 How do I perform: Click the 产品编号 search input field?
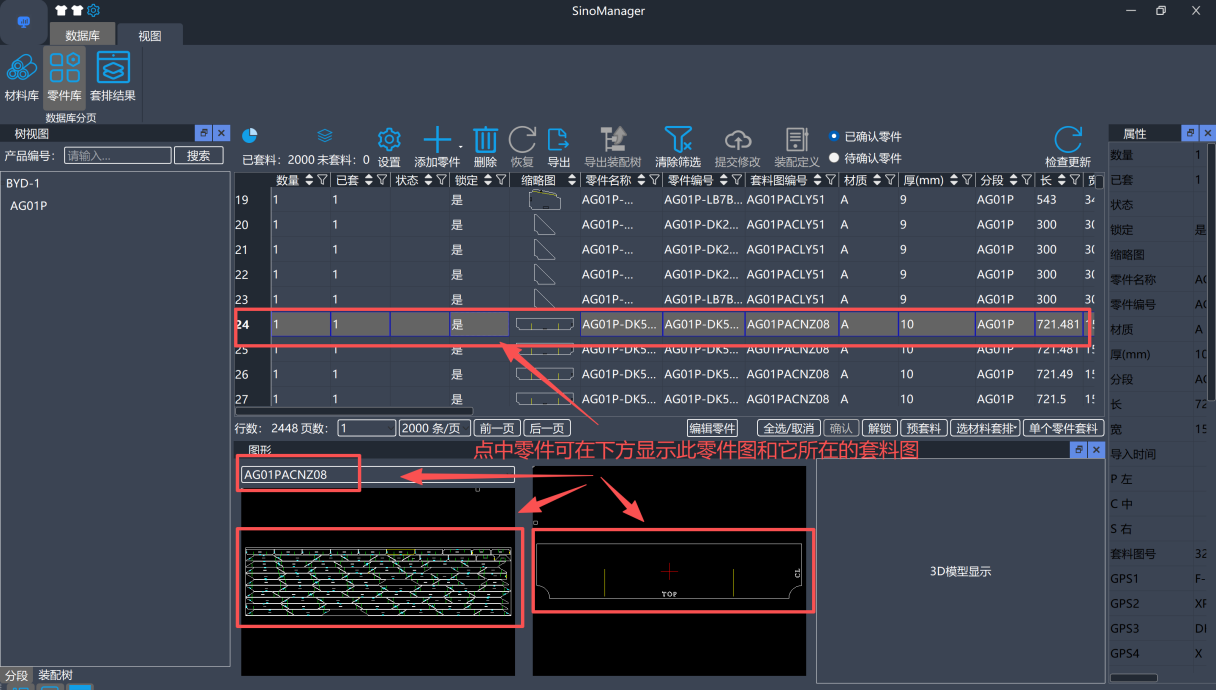117,155
